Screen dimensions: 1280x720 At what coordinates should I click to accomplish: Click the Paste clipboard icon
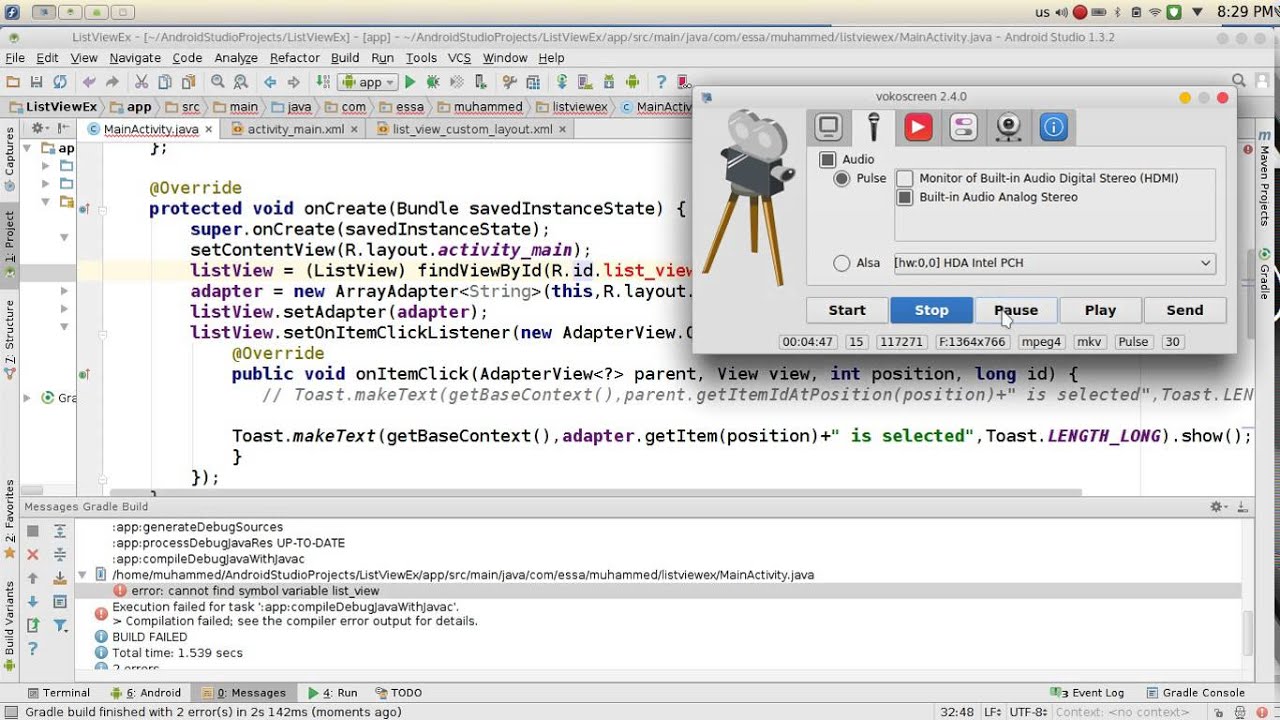point(187,82)
